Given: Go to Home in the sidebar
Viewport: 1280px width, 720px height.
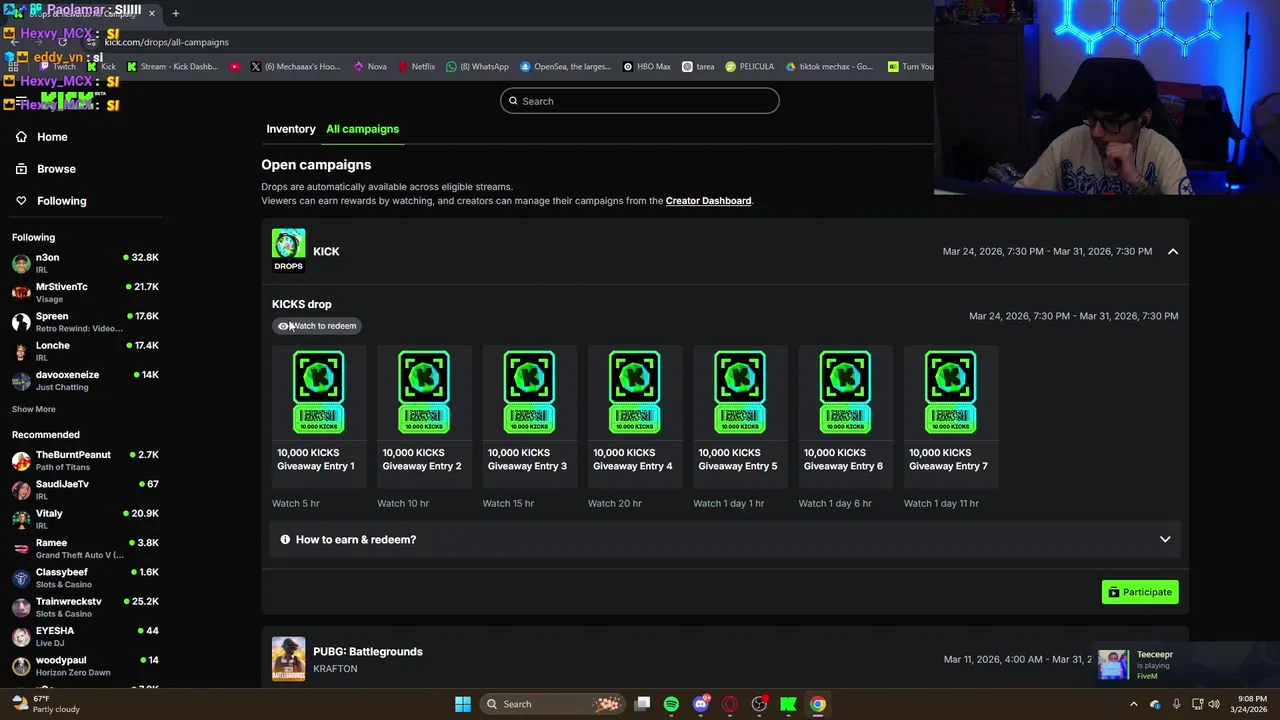Looking at the screenshot, I should [52, 137].
